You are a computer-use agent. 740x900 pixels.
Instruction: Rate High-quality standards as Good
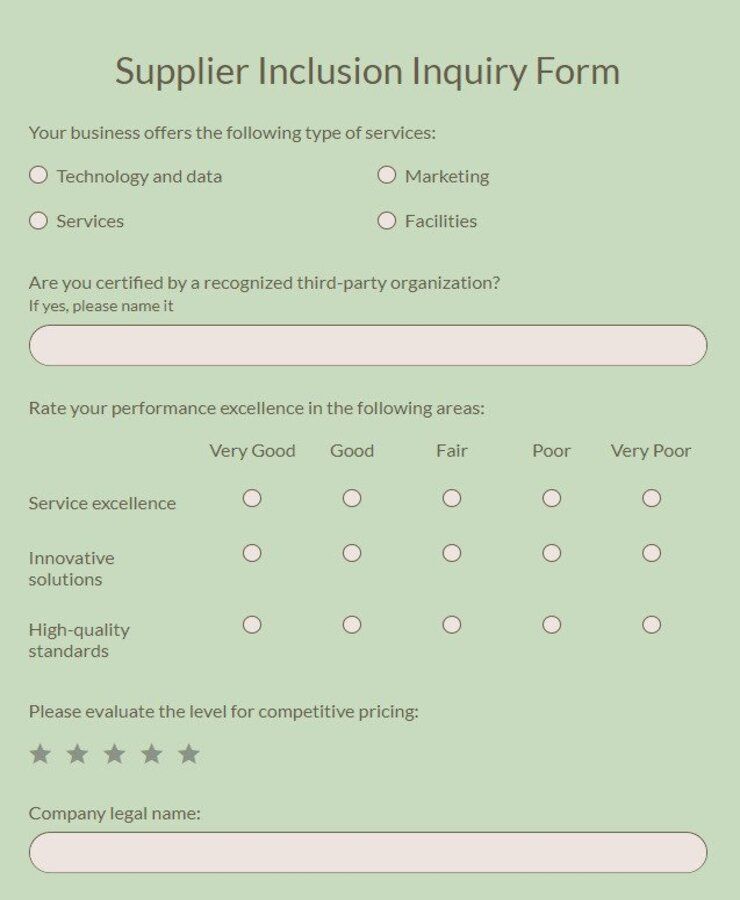click(351, 625)
